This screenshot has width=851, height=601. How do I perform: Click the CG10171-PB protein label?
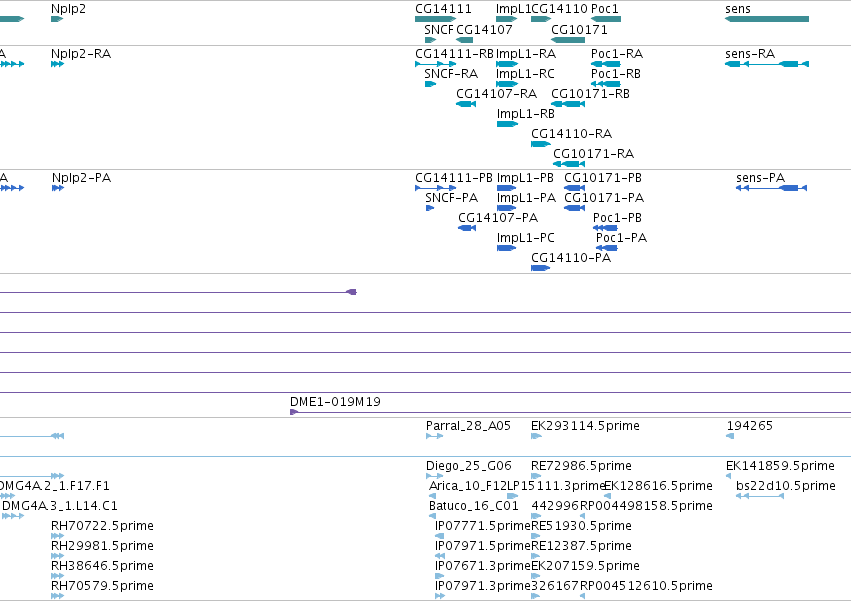click(603, 178)
